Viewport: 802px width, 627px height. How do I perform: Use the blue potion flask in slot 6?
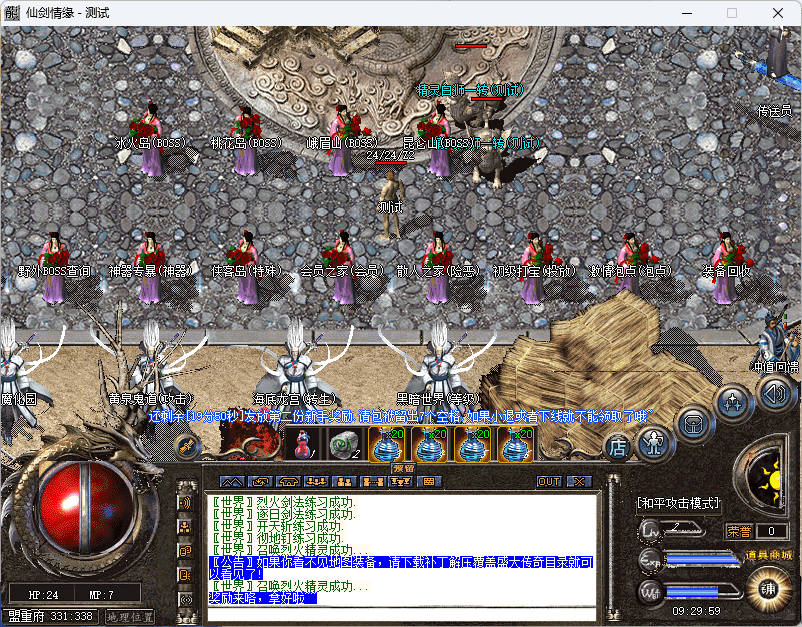516,444
